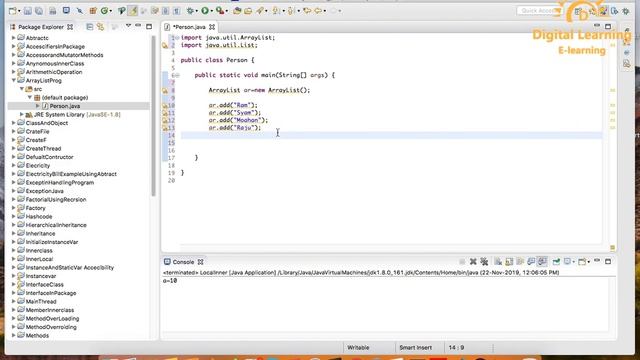Select the MethodOverLoading project
640x360 pixels.
click(x=52, y=318)
